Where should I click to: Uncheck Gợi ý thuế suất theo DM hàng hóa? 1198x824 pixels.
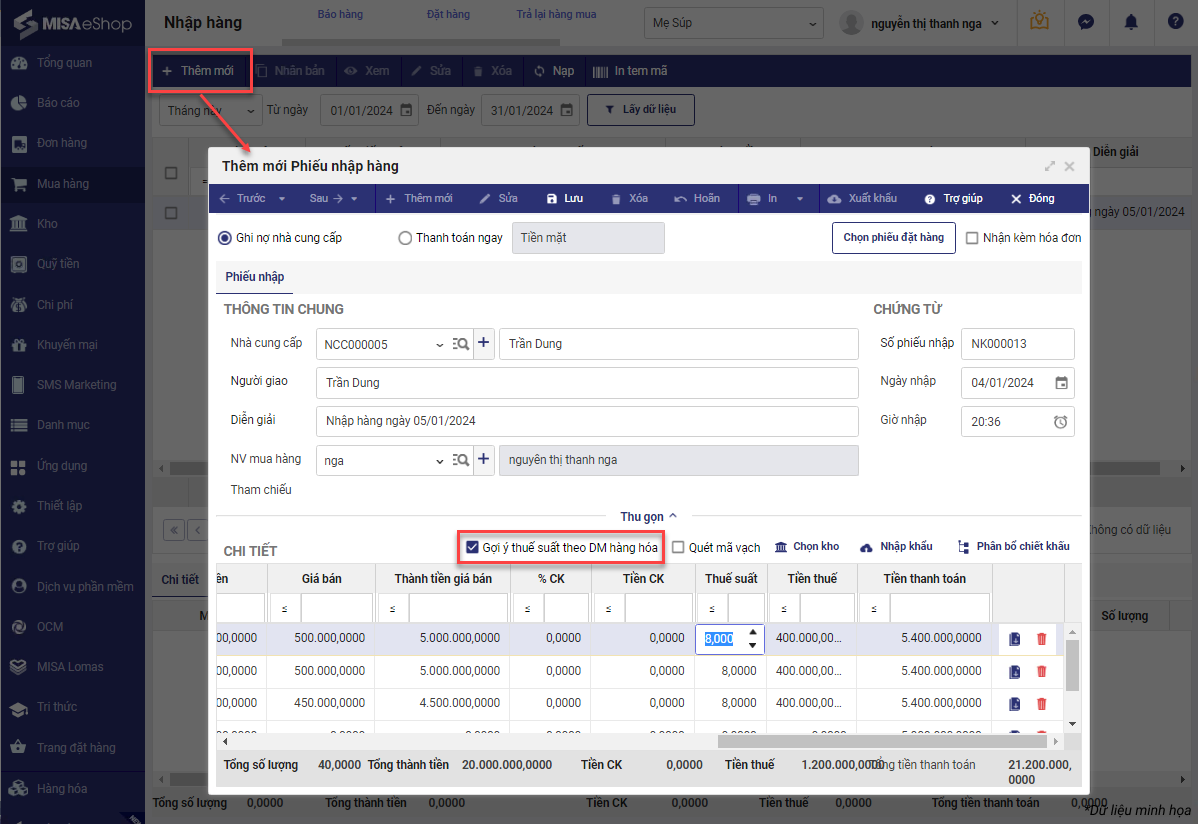point(473,547)
